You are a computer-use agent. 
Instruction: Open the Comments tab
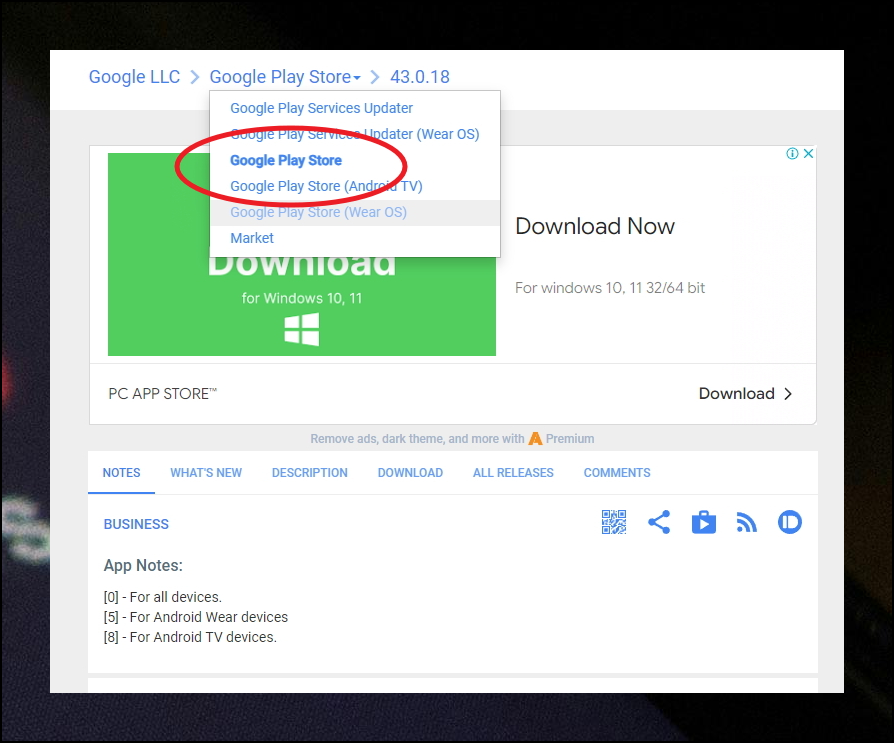pyautogui.click(x=617, y=473)
